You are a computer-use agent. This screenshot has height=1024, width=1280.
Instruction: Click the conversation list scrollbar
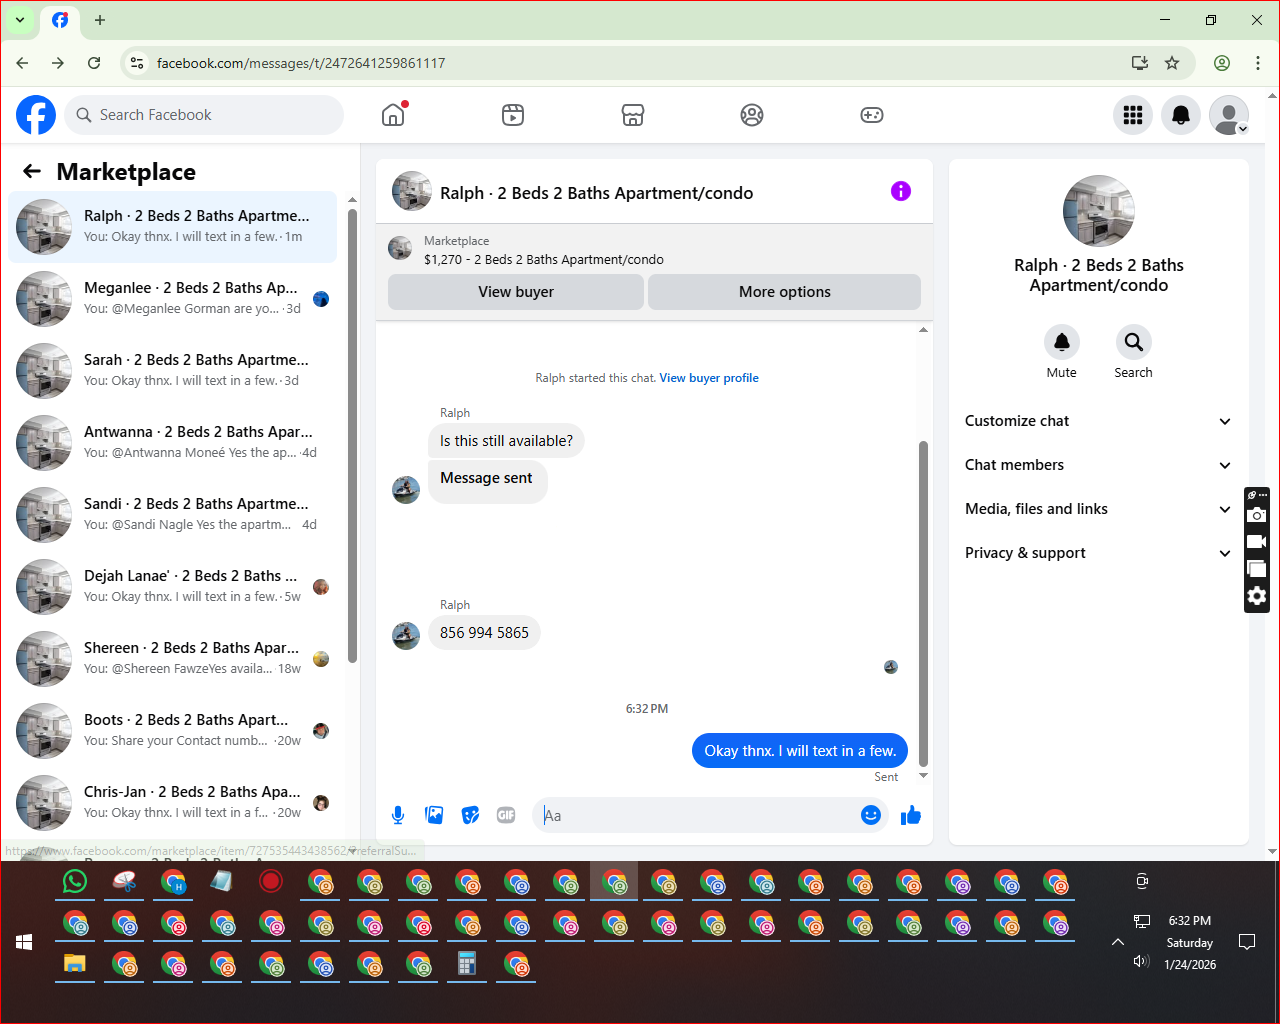pyautogui.click(x=352, y=435)
